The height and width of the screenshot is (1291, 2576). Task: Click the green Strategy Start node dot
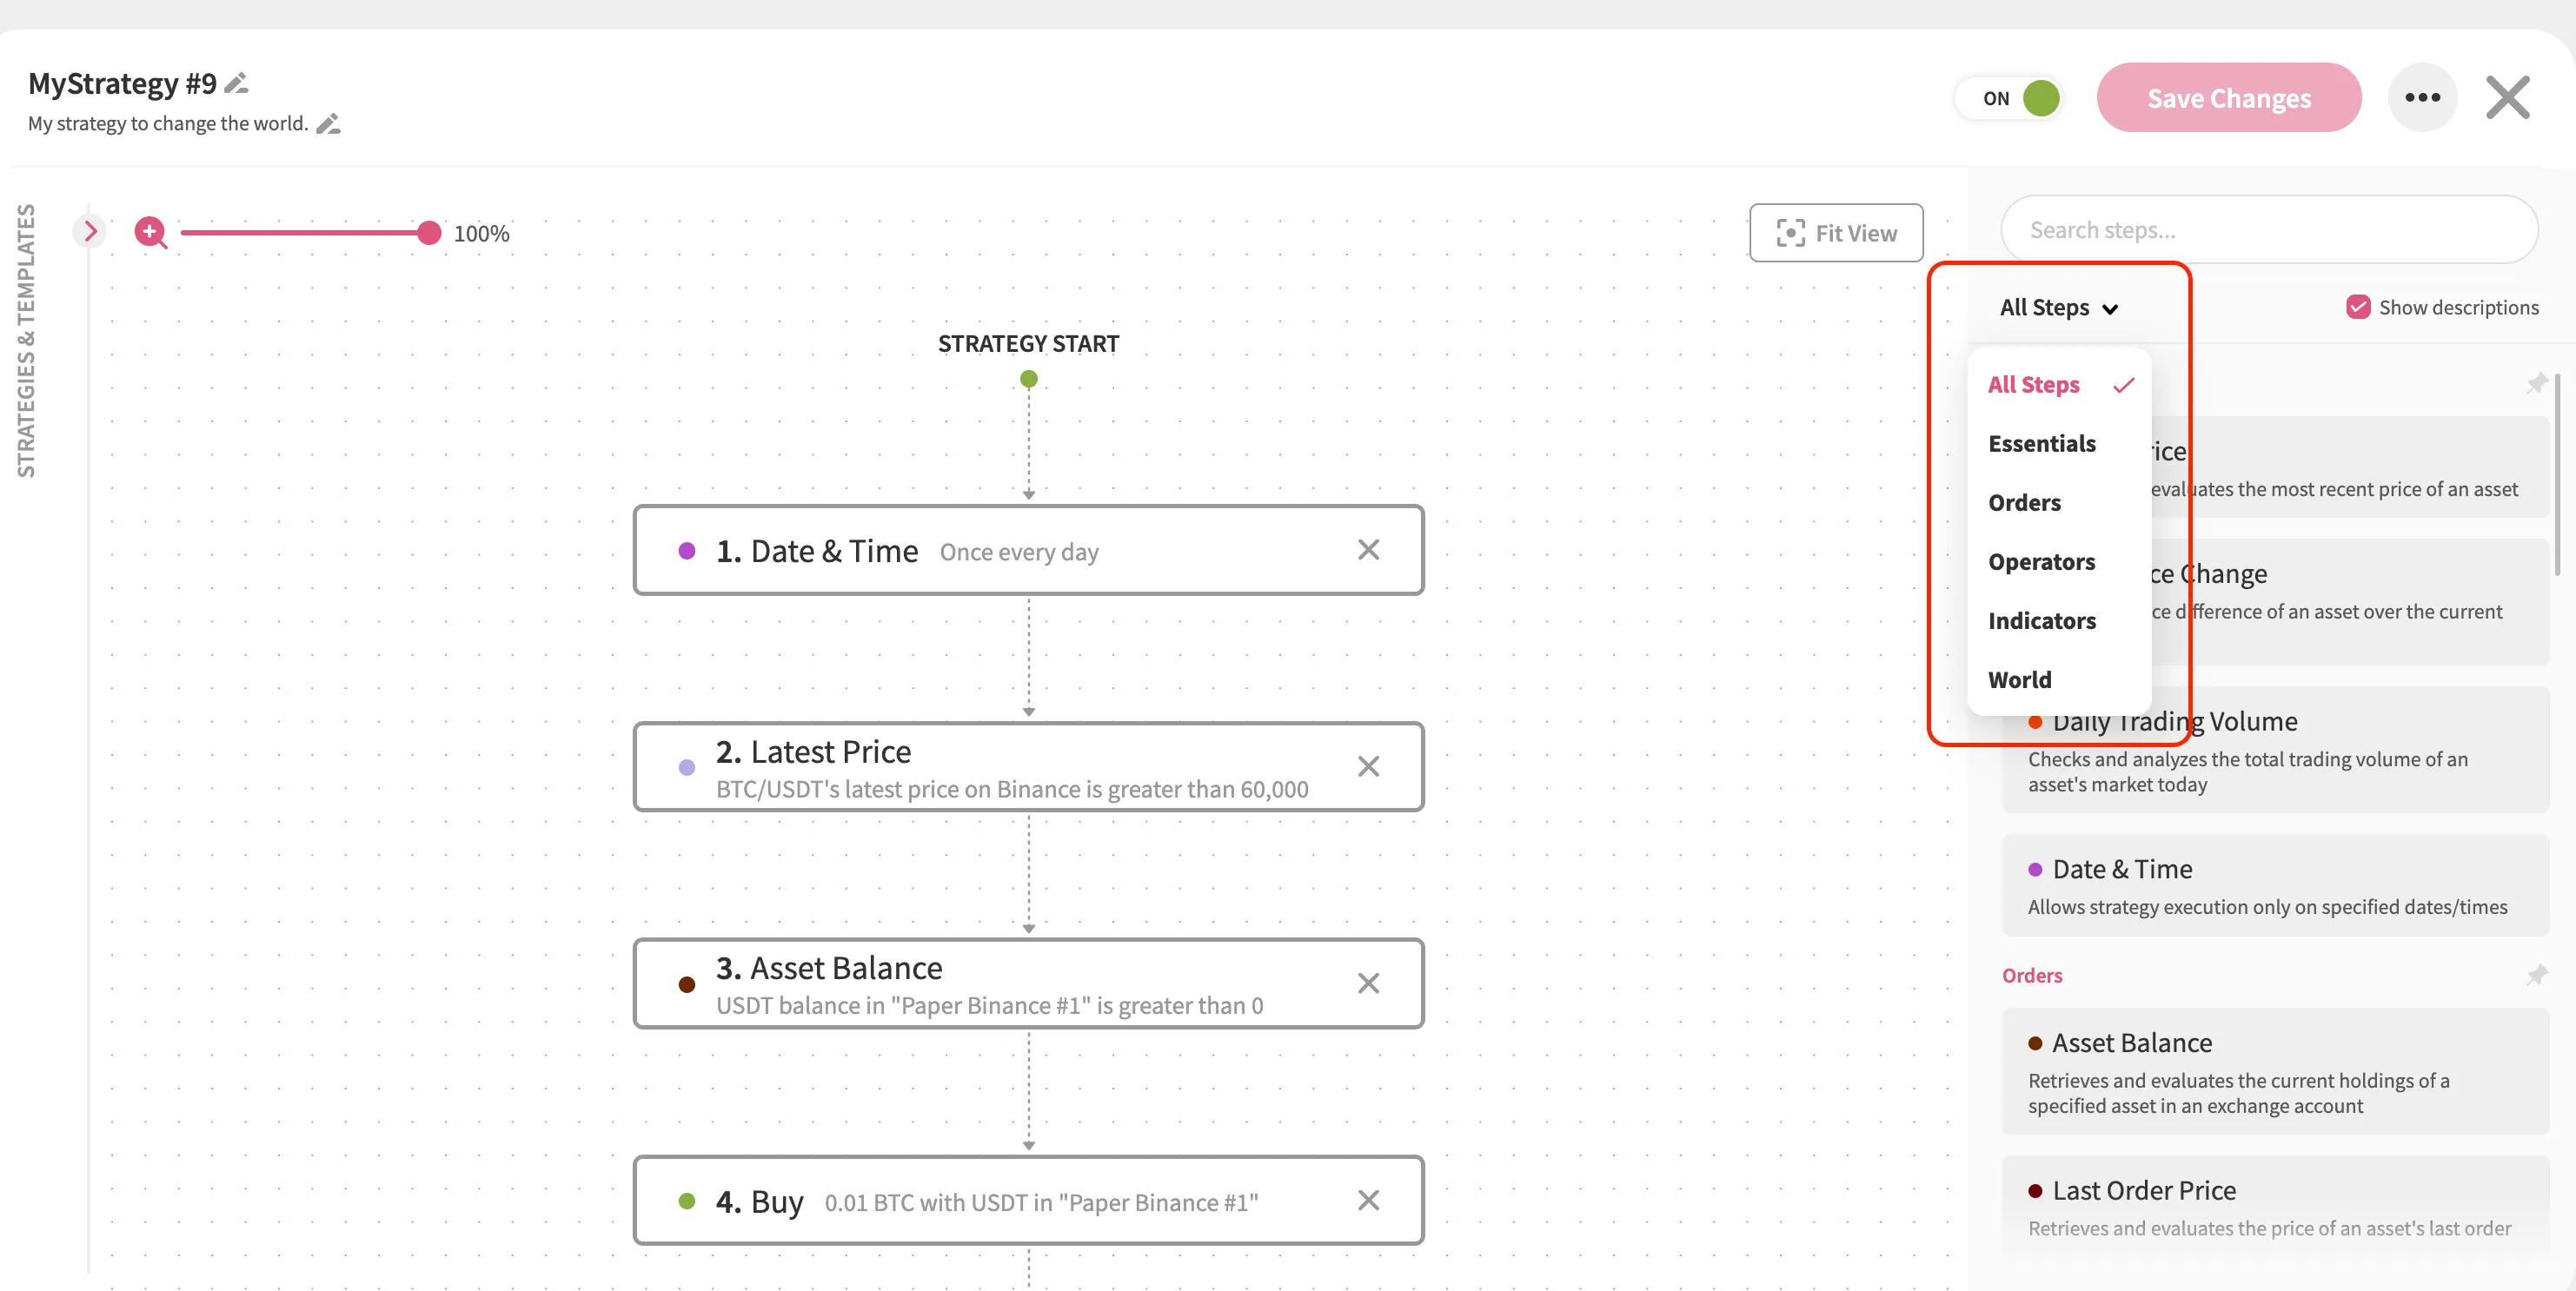tap(1028, 380)
